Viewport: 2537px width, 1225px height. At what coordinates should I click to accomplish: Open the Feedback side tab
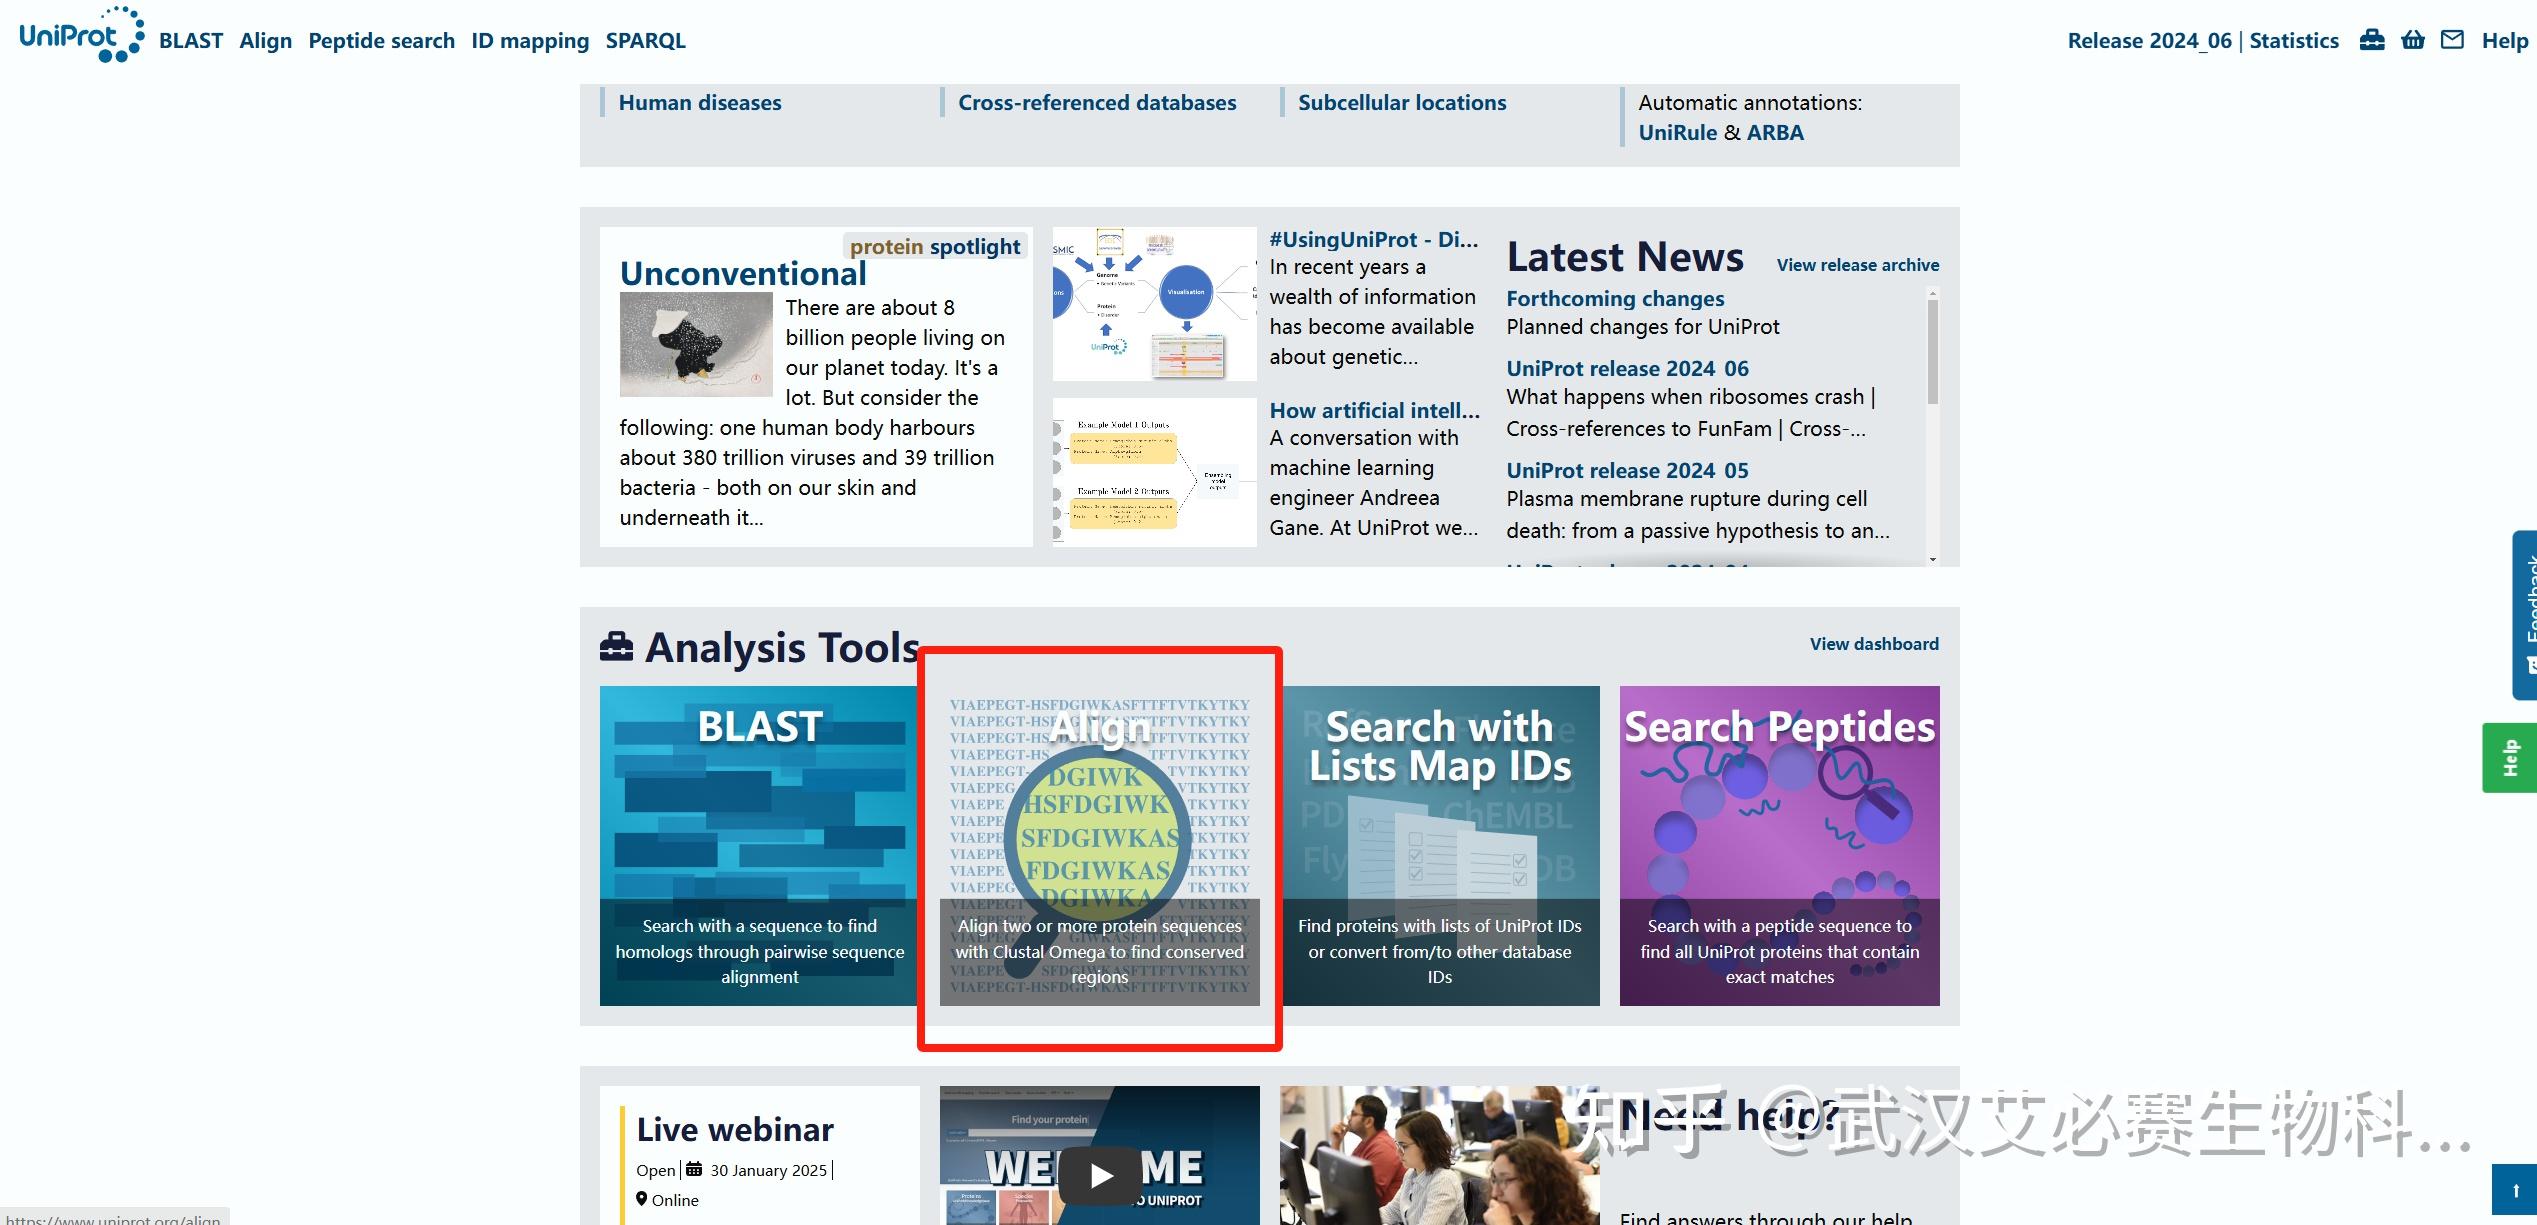coord(2526,615)
